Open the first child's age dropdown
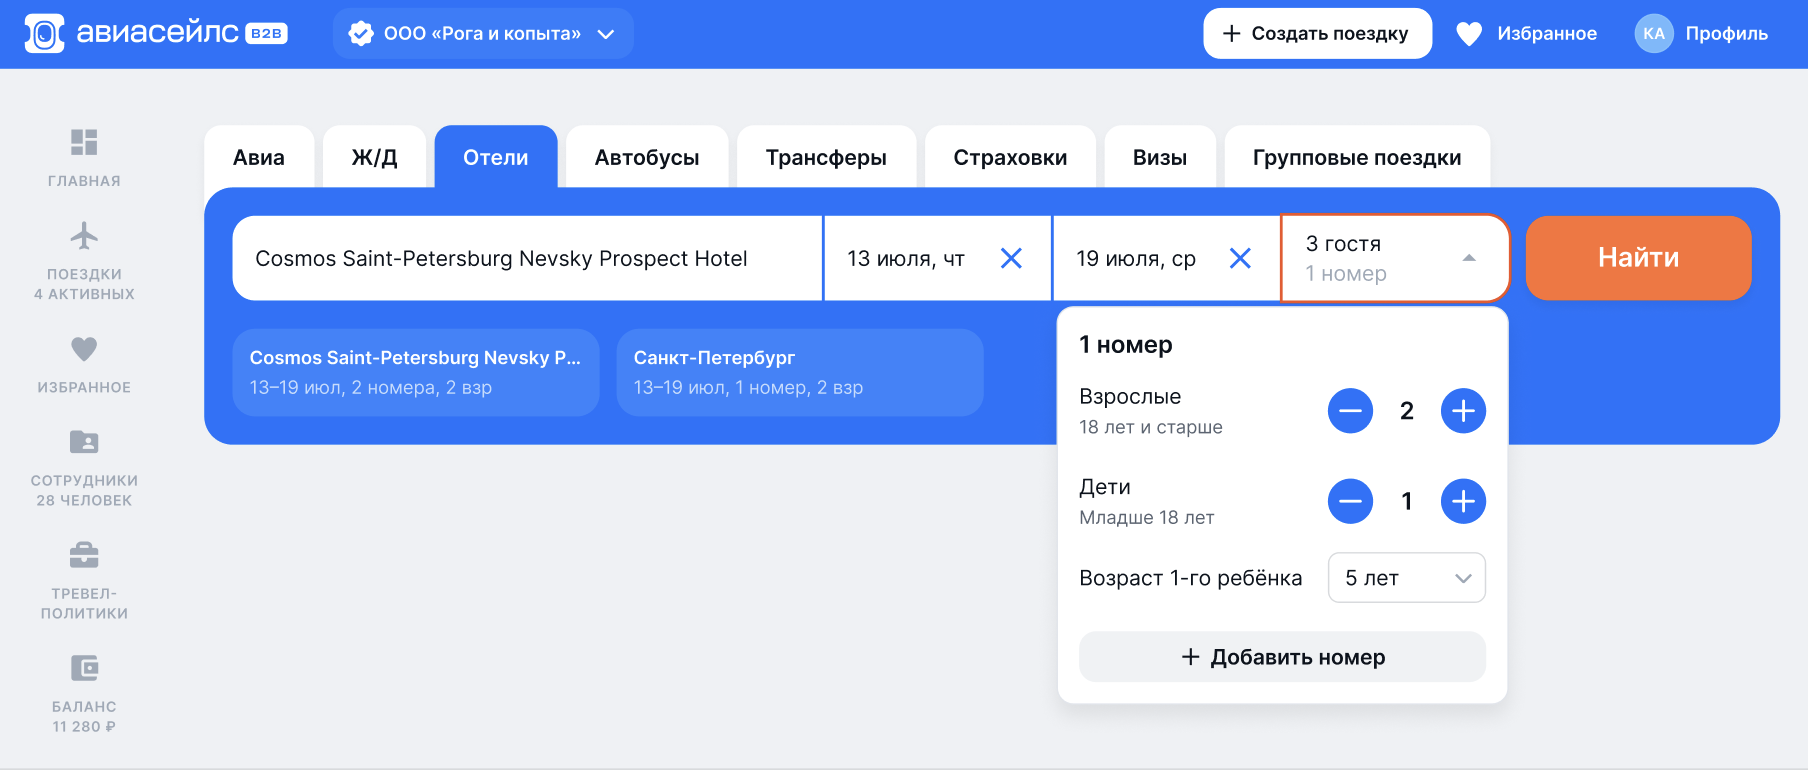 point(1406,578)
